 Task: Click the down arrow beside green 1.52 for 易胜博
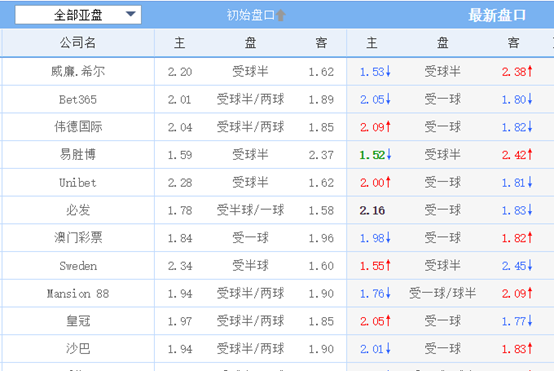[389, 154]
